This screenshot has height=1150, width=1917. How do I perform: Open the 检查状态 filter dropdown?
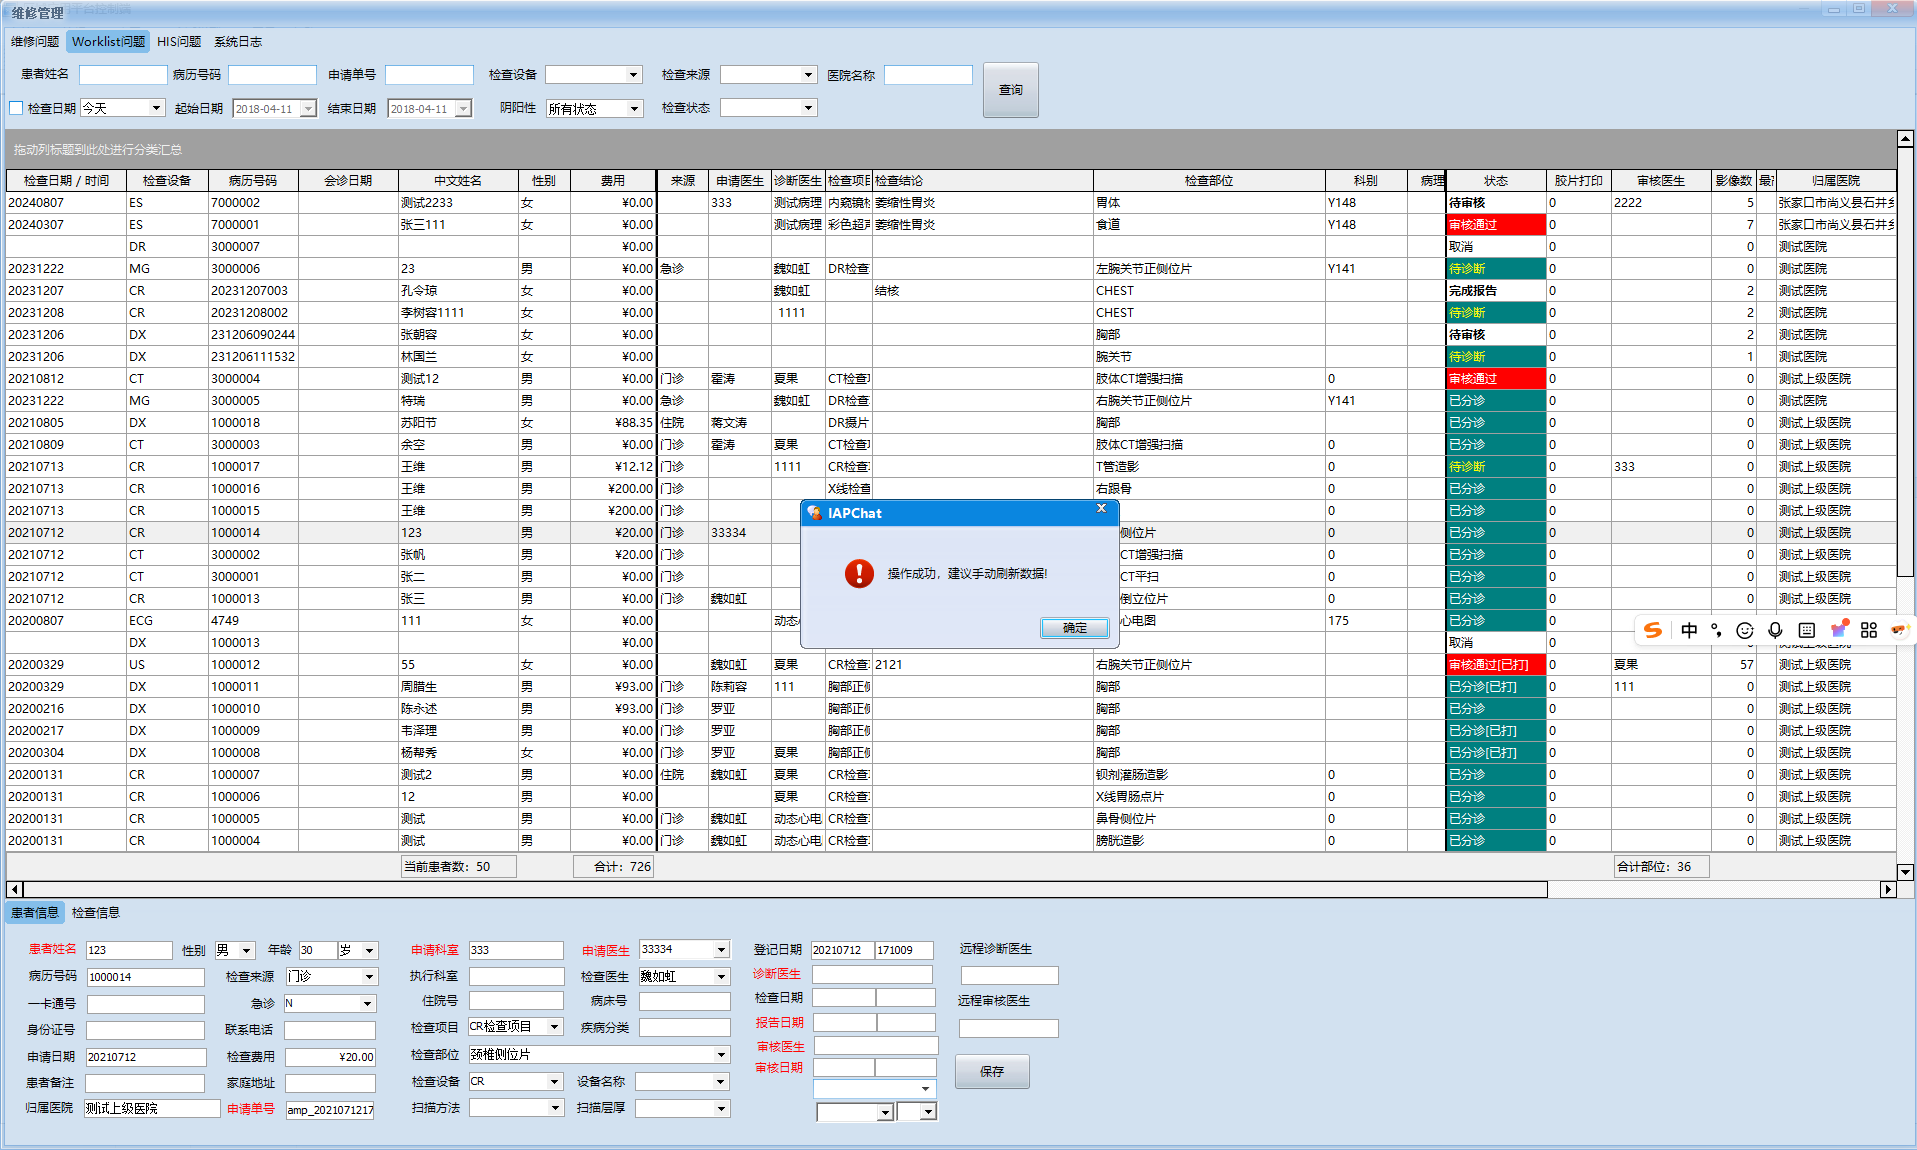click(808, 108)
